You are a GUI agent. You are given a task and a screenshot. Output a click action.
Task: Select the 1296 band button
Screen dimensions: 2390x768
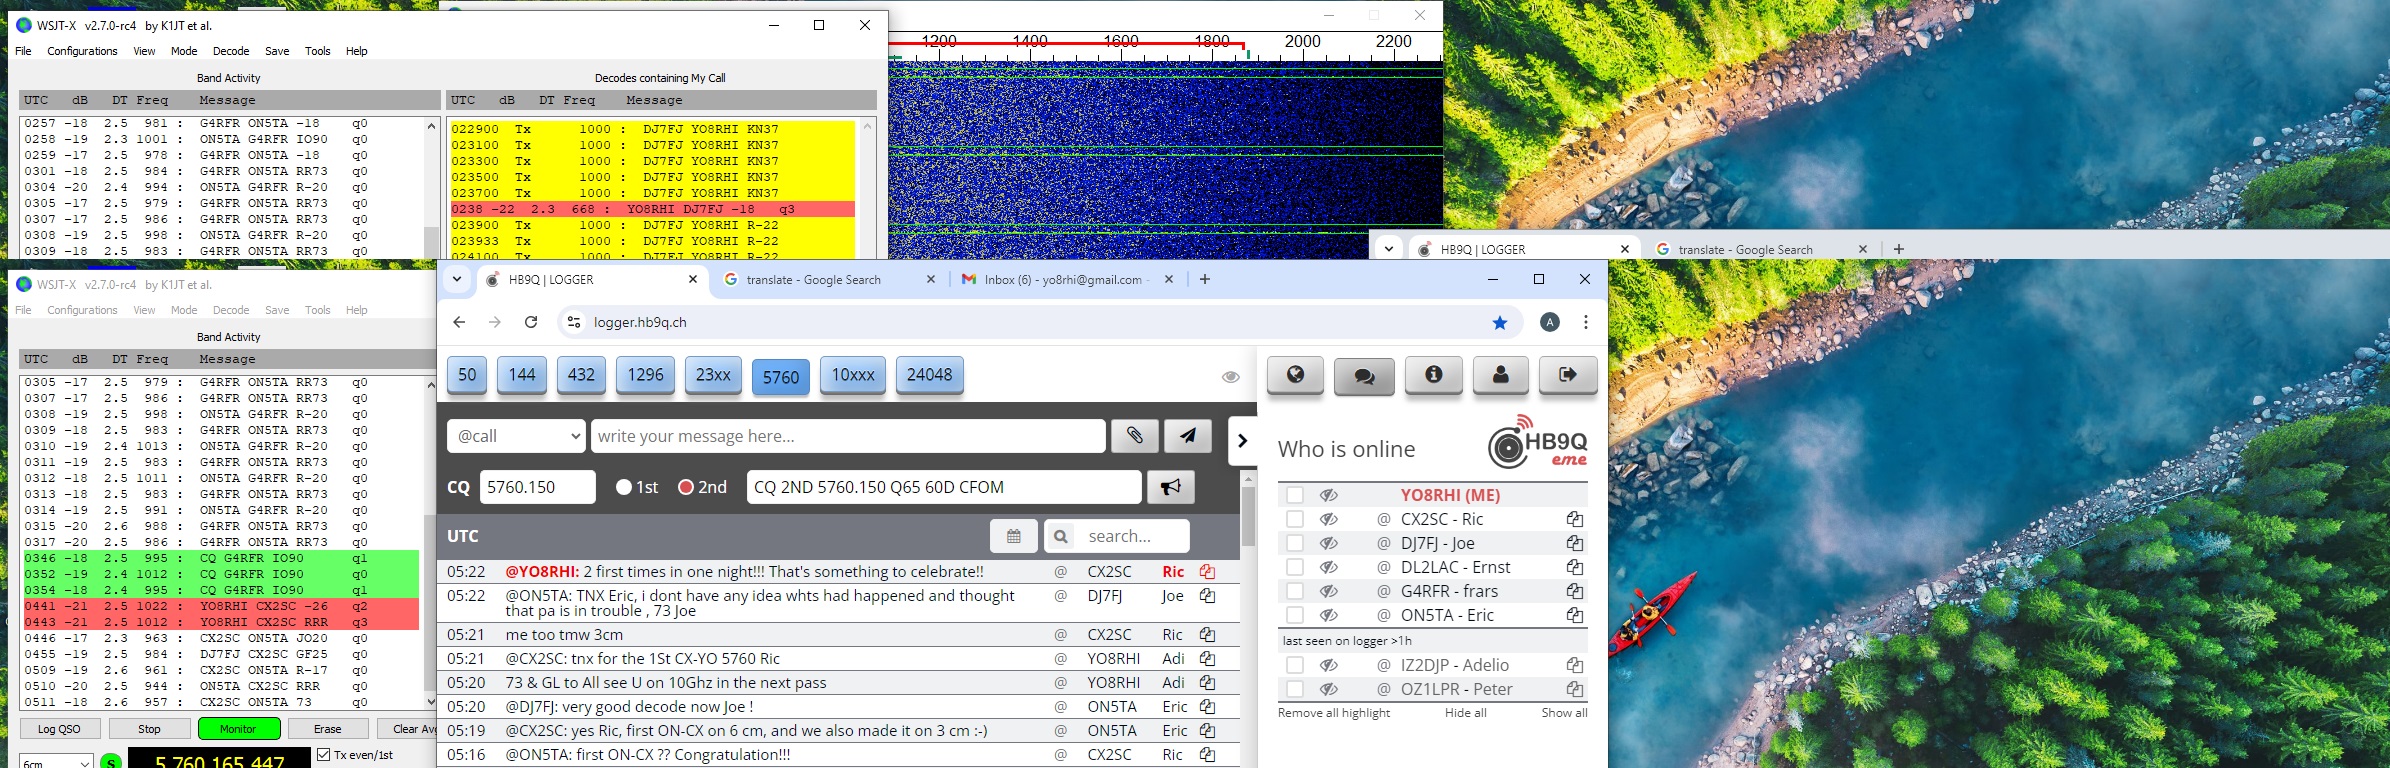coord(645,375)
